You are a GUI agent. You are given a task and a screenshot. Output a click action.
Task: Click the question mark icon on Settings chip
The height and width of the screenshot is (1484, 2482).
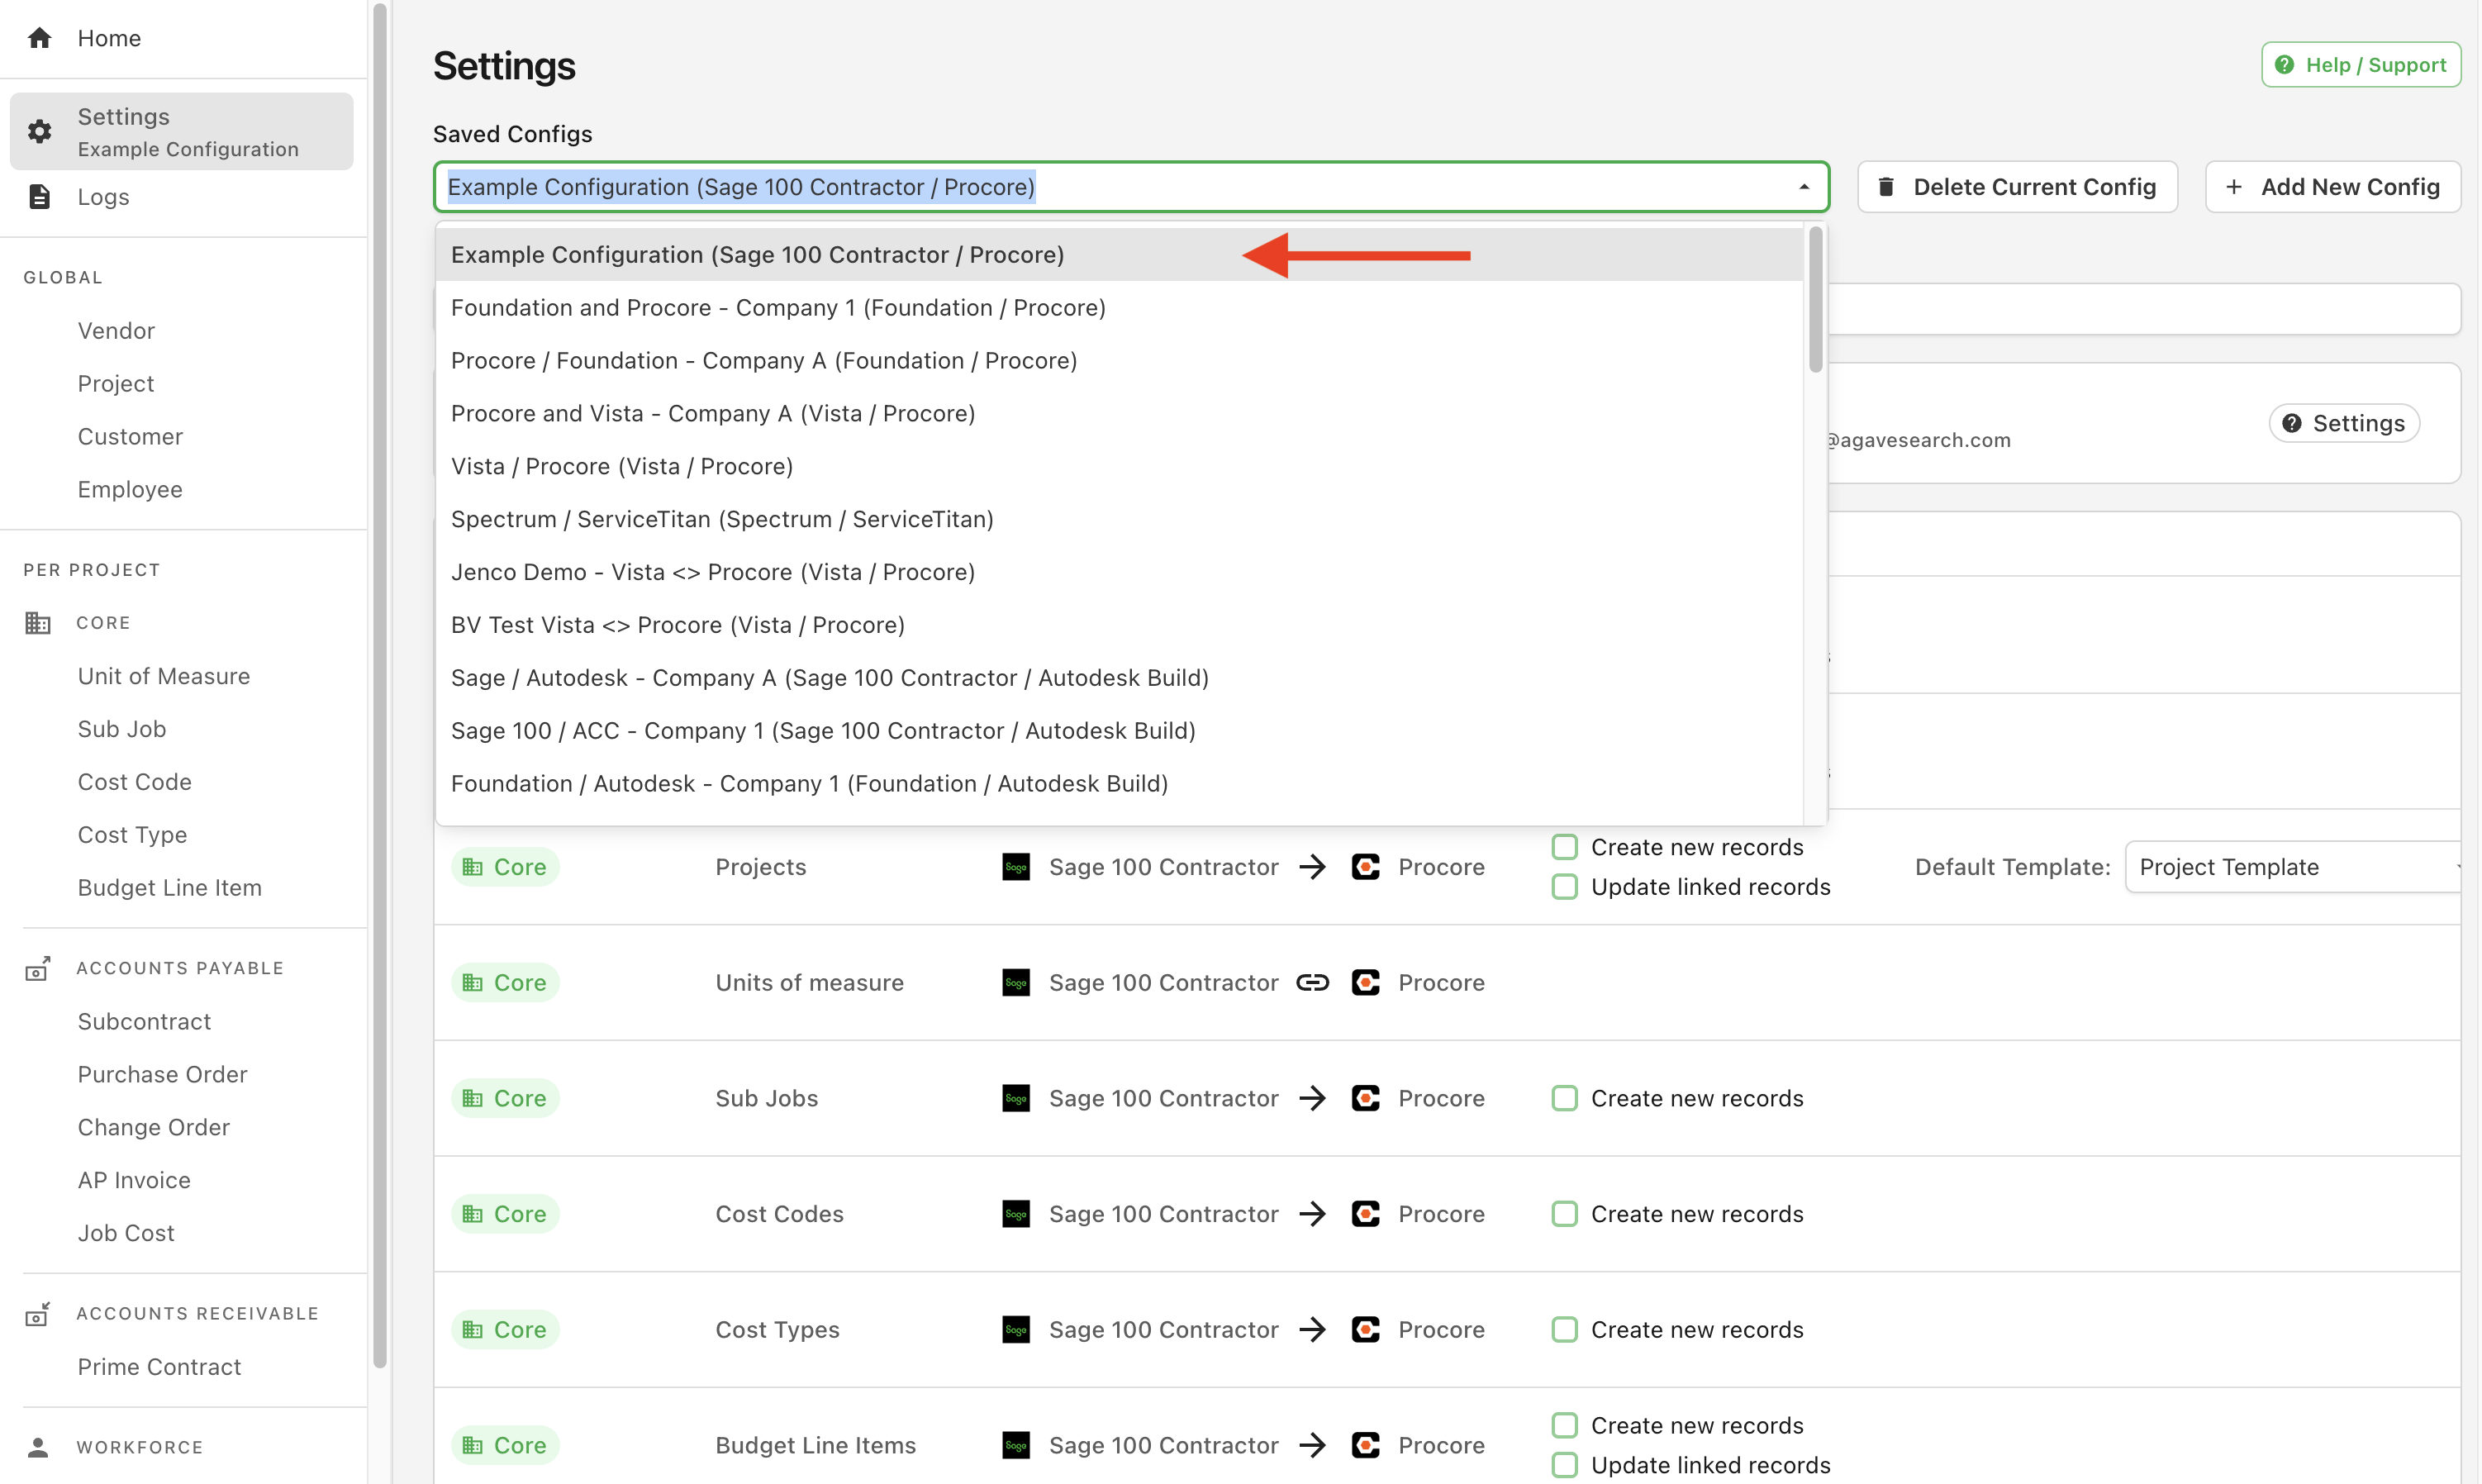click(x=2292, y=423)
